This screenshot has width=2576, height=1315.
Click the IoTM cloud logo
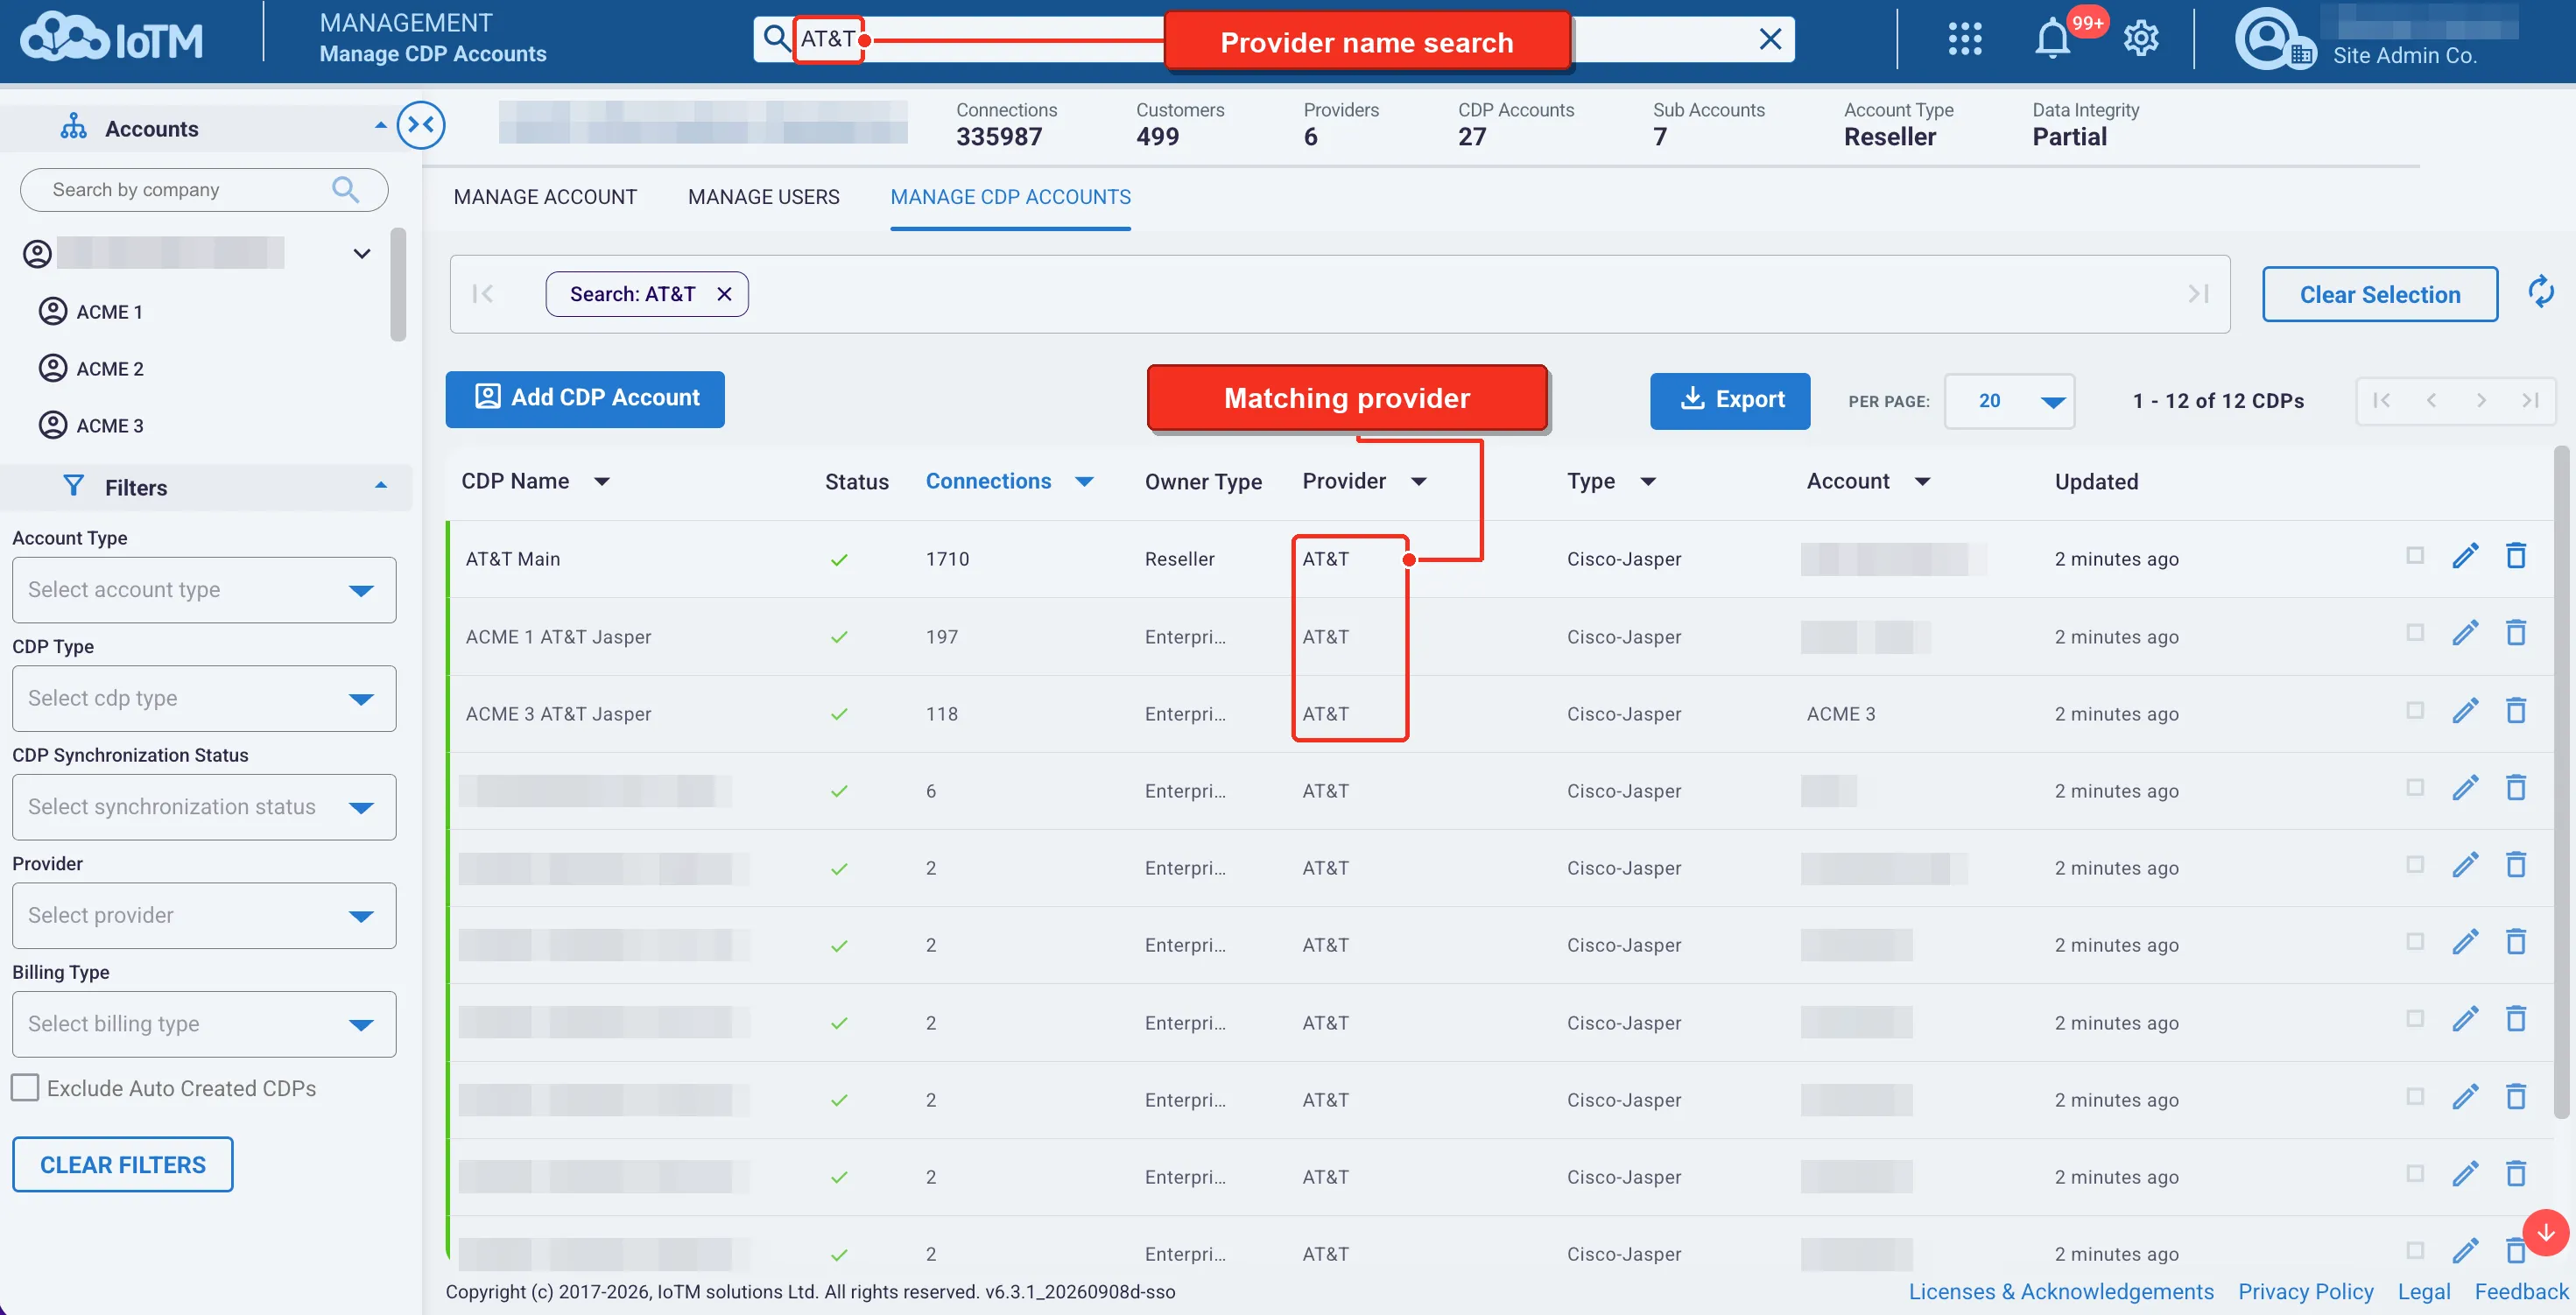[x=111, y=39]
